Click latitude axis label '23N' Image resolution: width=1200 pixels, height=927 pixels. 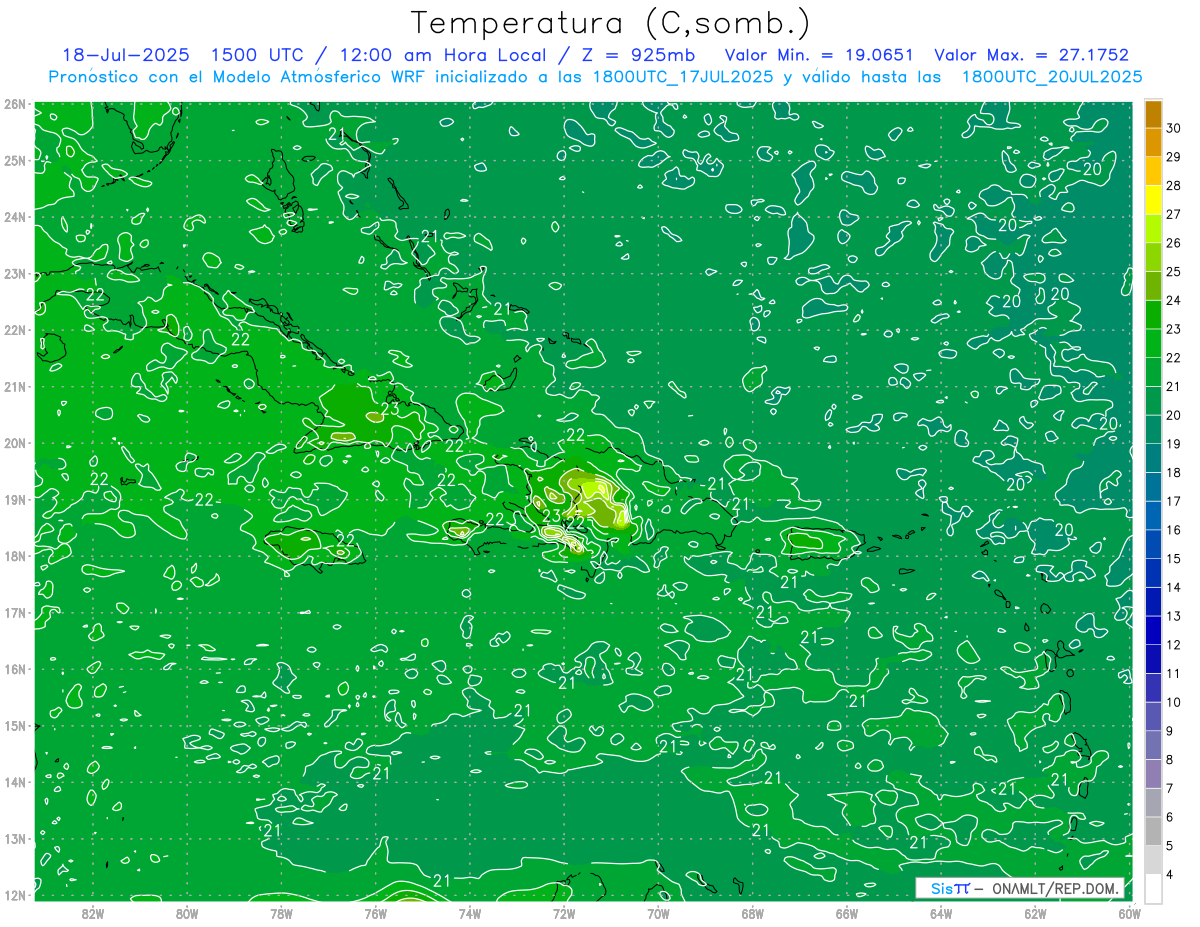[14, 273]
